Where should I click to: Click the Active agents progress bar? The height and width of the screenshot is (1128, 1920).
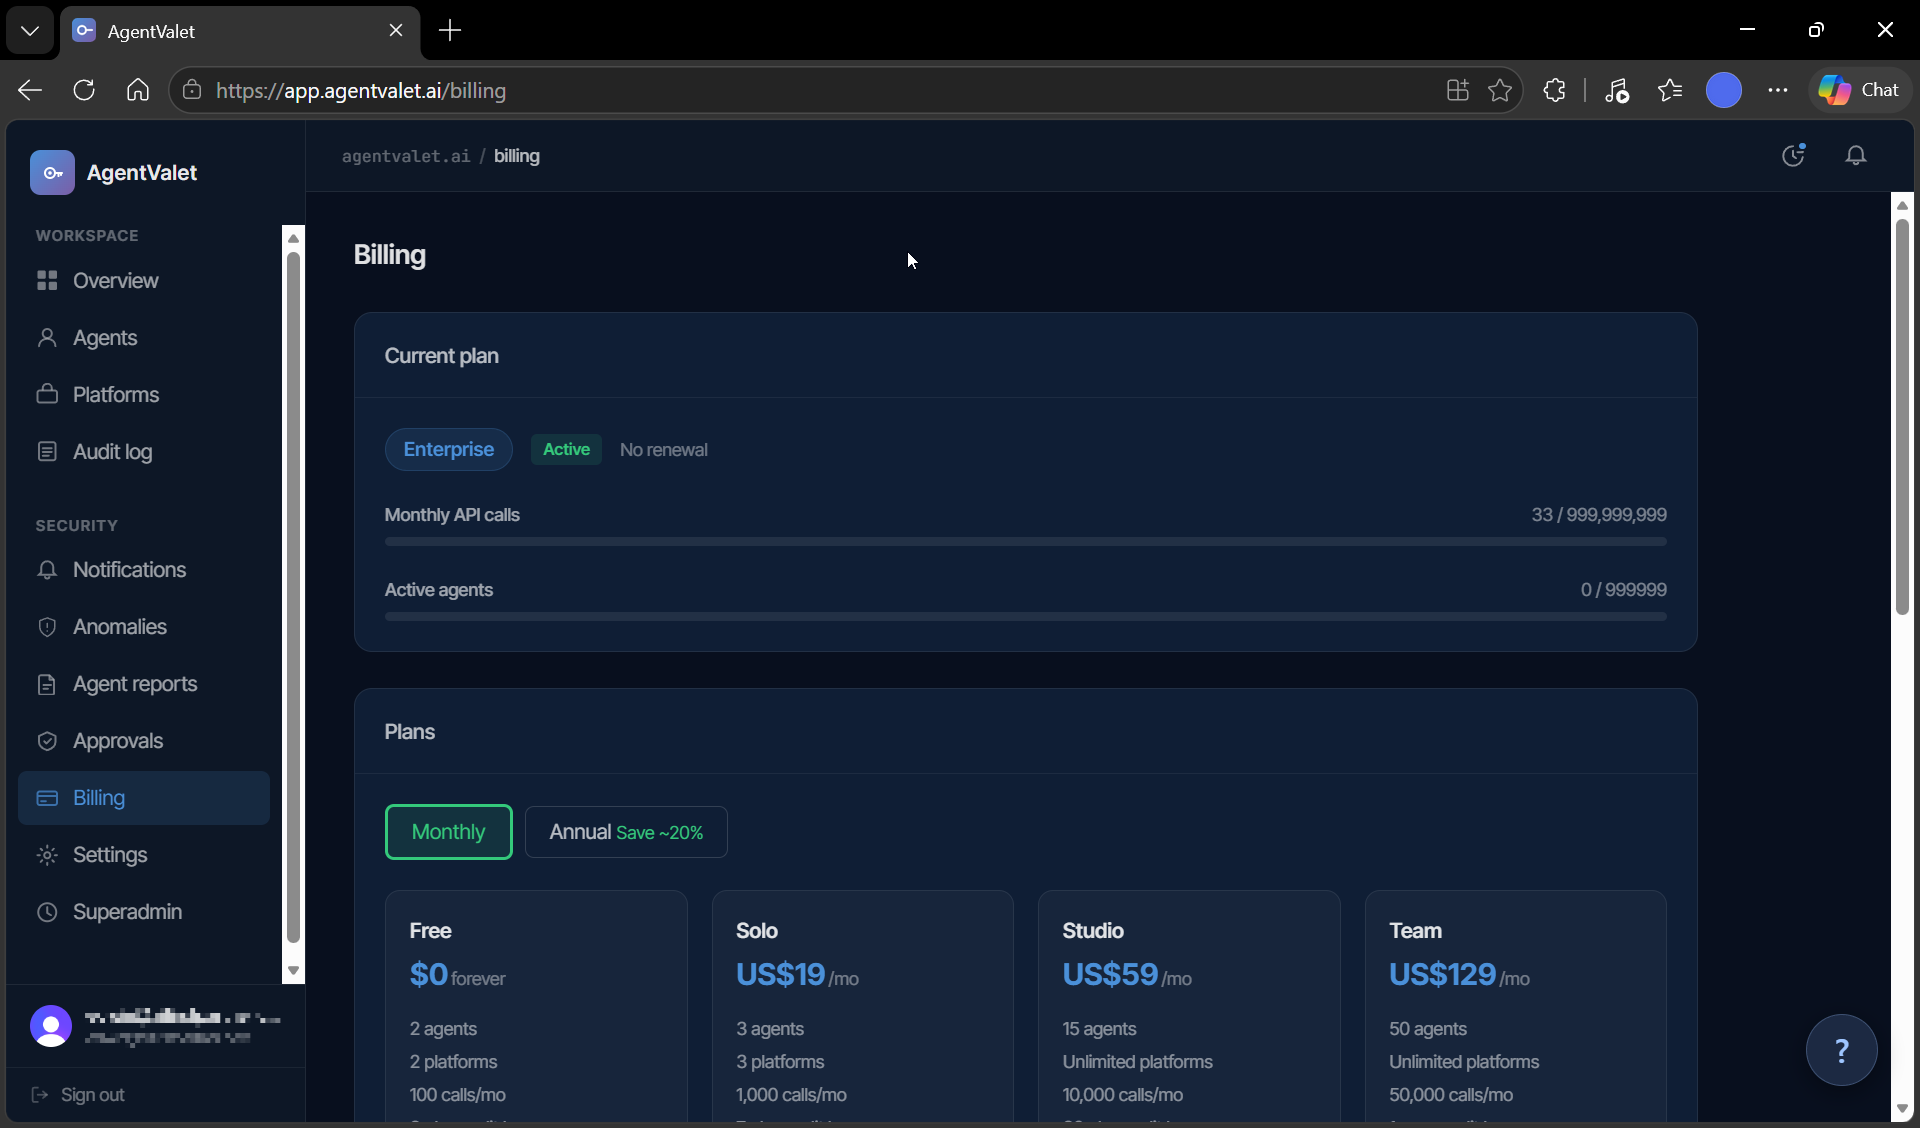[1025, 617]
